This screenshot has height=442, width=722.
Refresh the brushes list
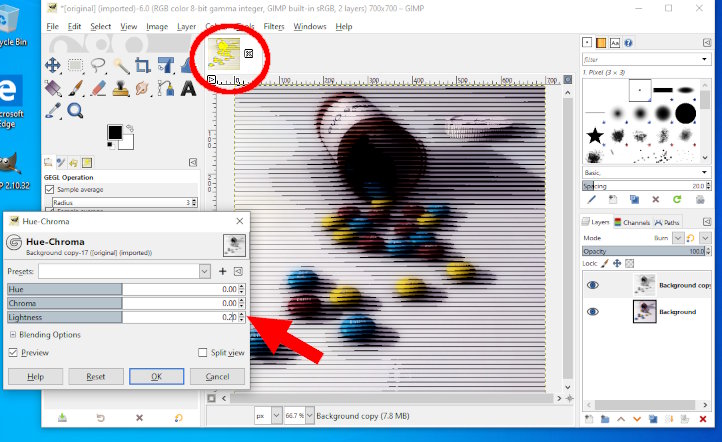(677, 199)
